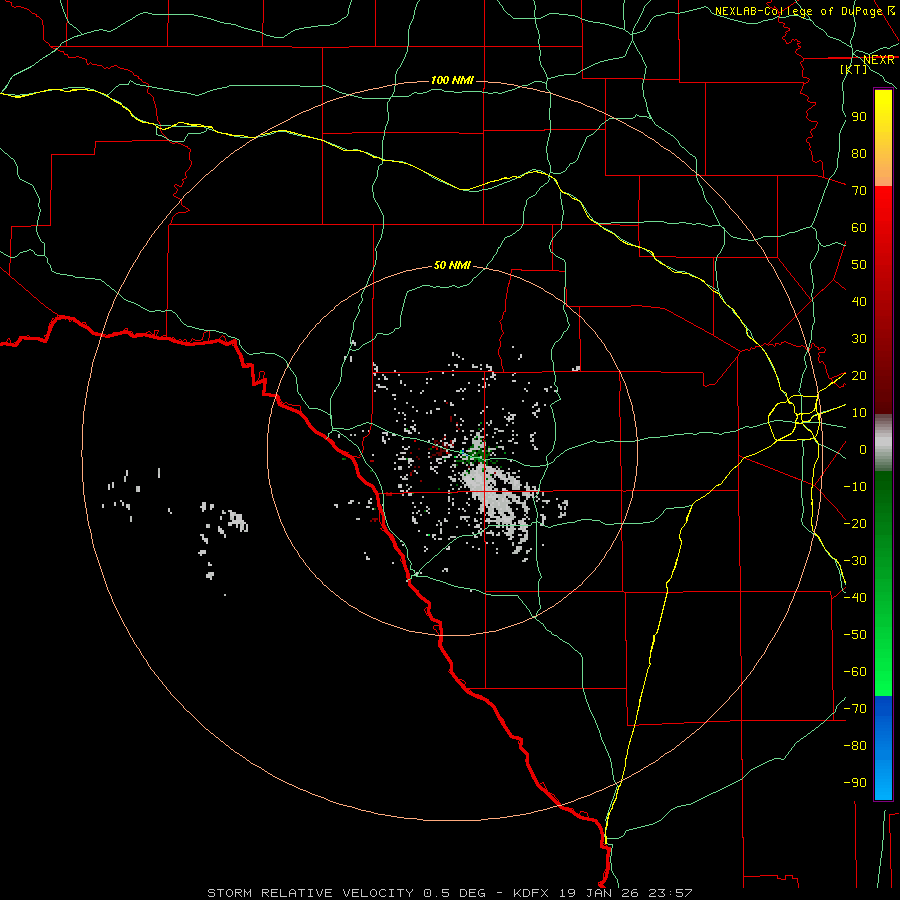Click the -90 value on the velocity scale
This screenshot has height=900, width=900.
tap(855, 783)
